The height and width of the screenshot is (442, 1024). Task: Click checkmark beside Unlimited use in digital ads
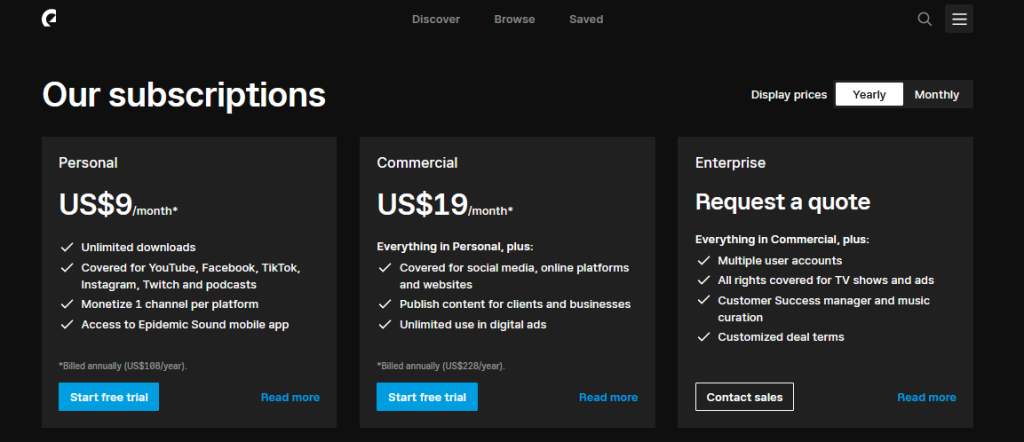(385, 324)
